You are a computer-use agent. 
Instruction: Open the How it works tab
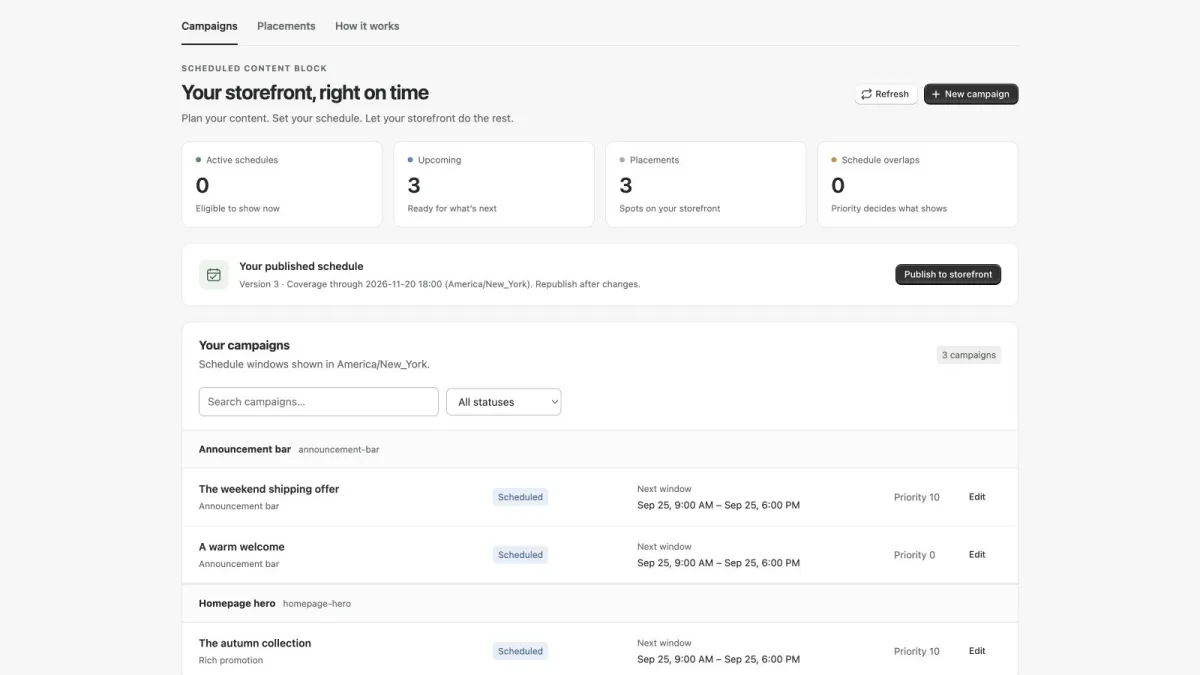(367, 26)
